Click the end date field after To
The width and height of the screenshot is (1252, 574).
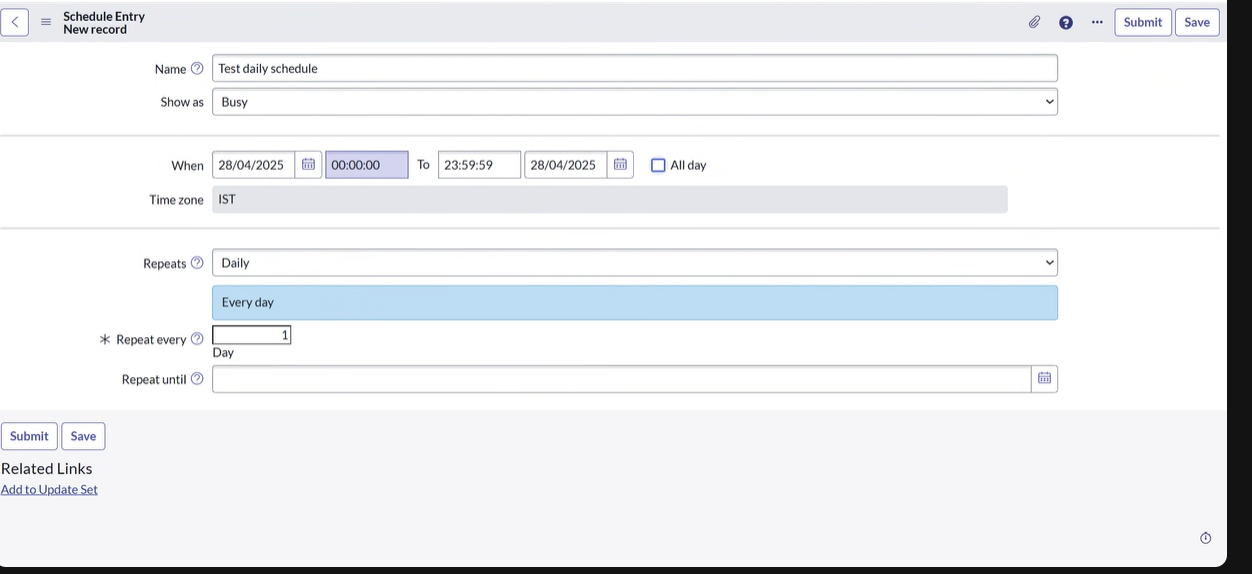tap(565, 165)
